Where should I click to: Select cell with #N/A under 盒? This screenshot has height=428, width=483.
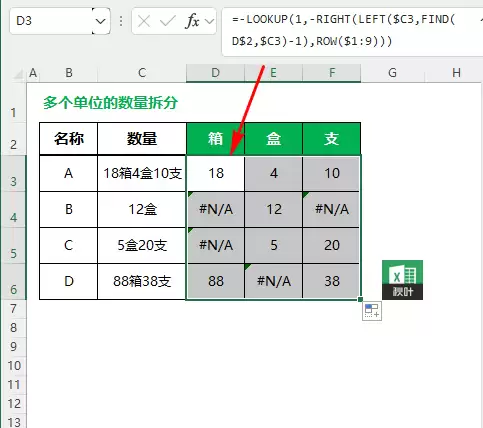tap(274, 281)
